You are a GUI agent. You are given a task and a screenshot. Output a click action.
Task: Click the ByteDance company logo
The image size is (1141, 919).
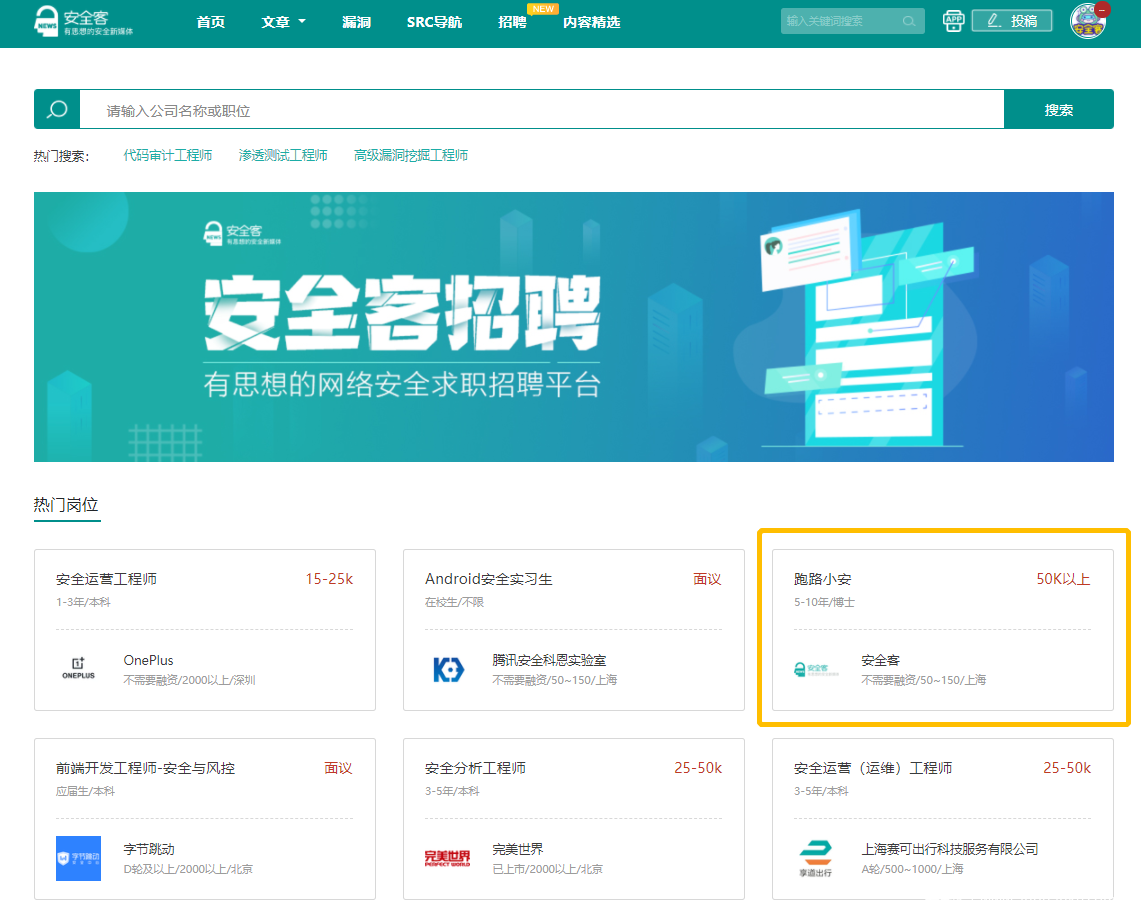[79, 858]
